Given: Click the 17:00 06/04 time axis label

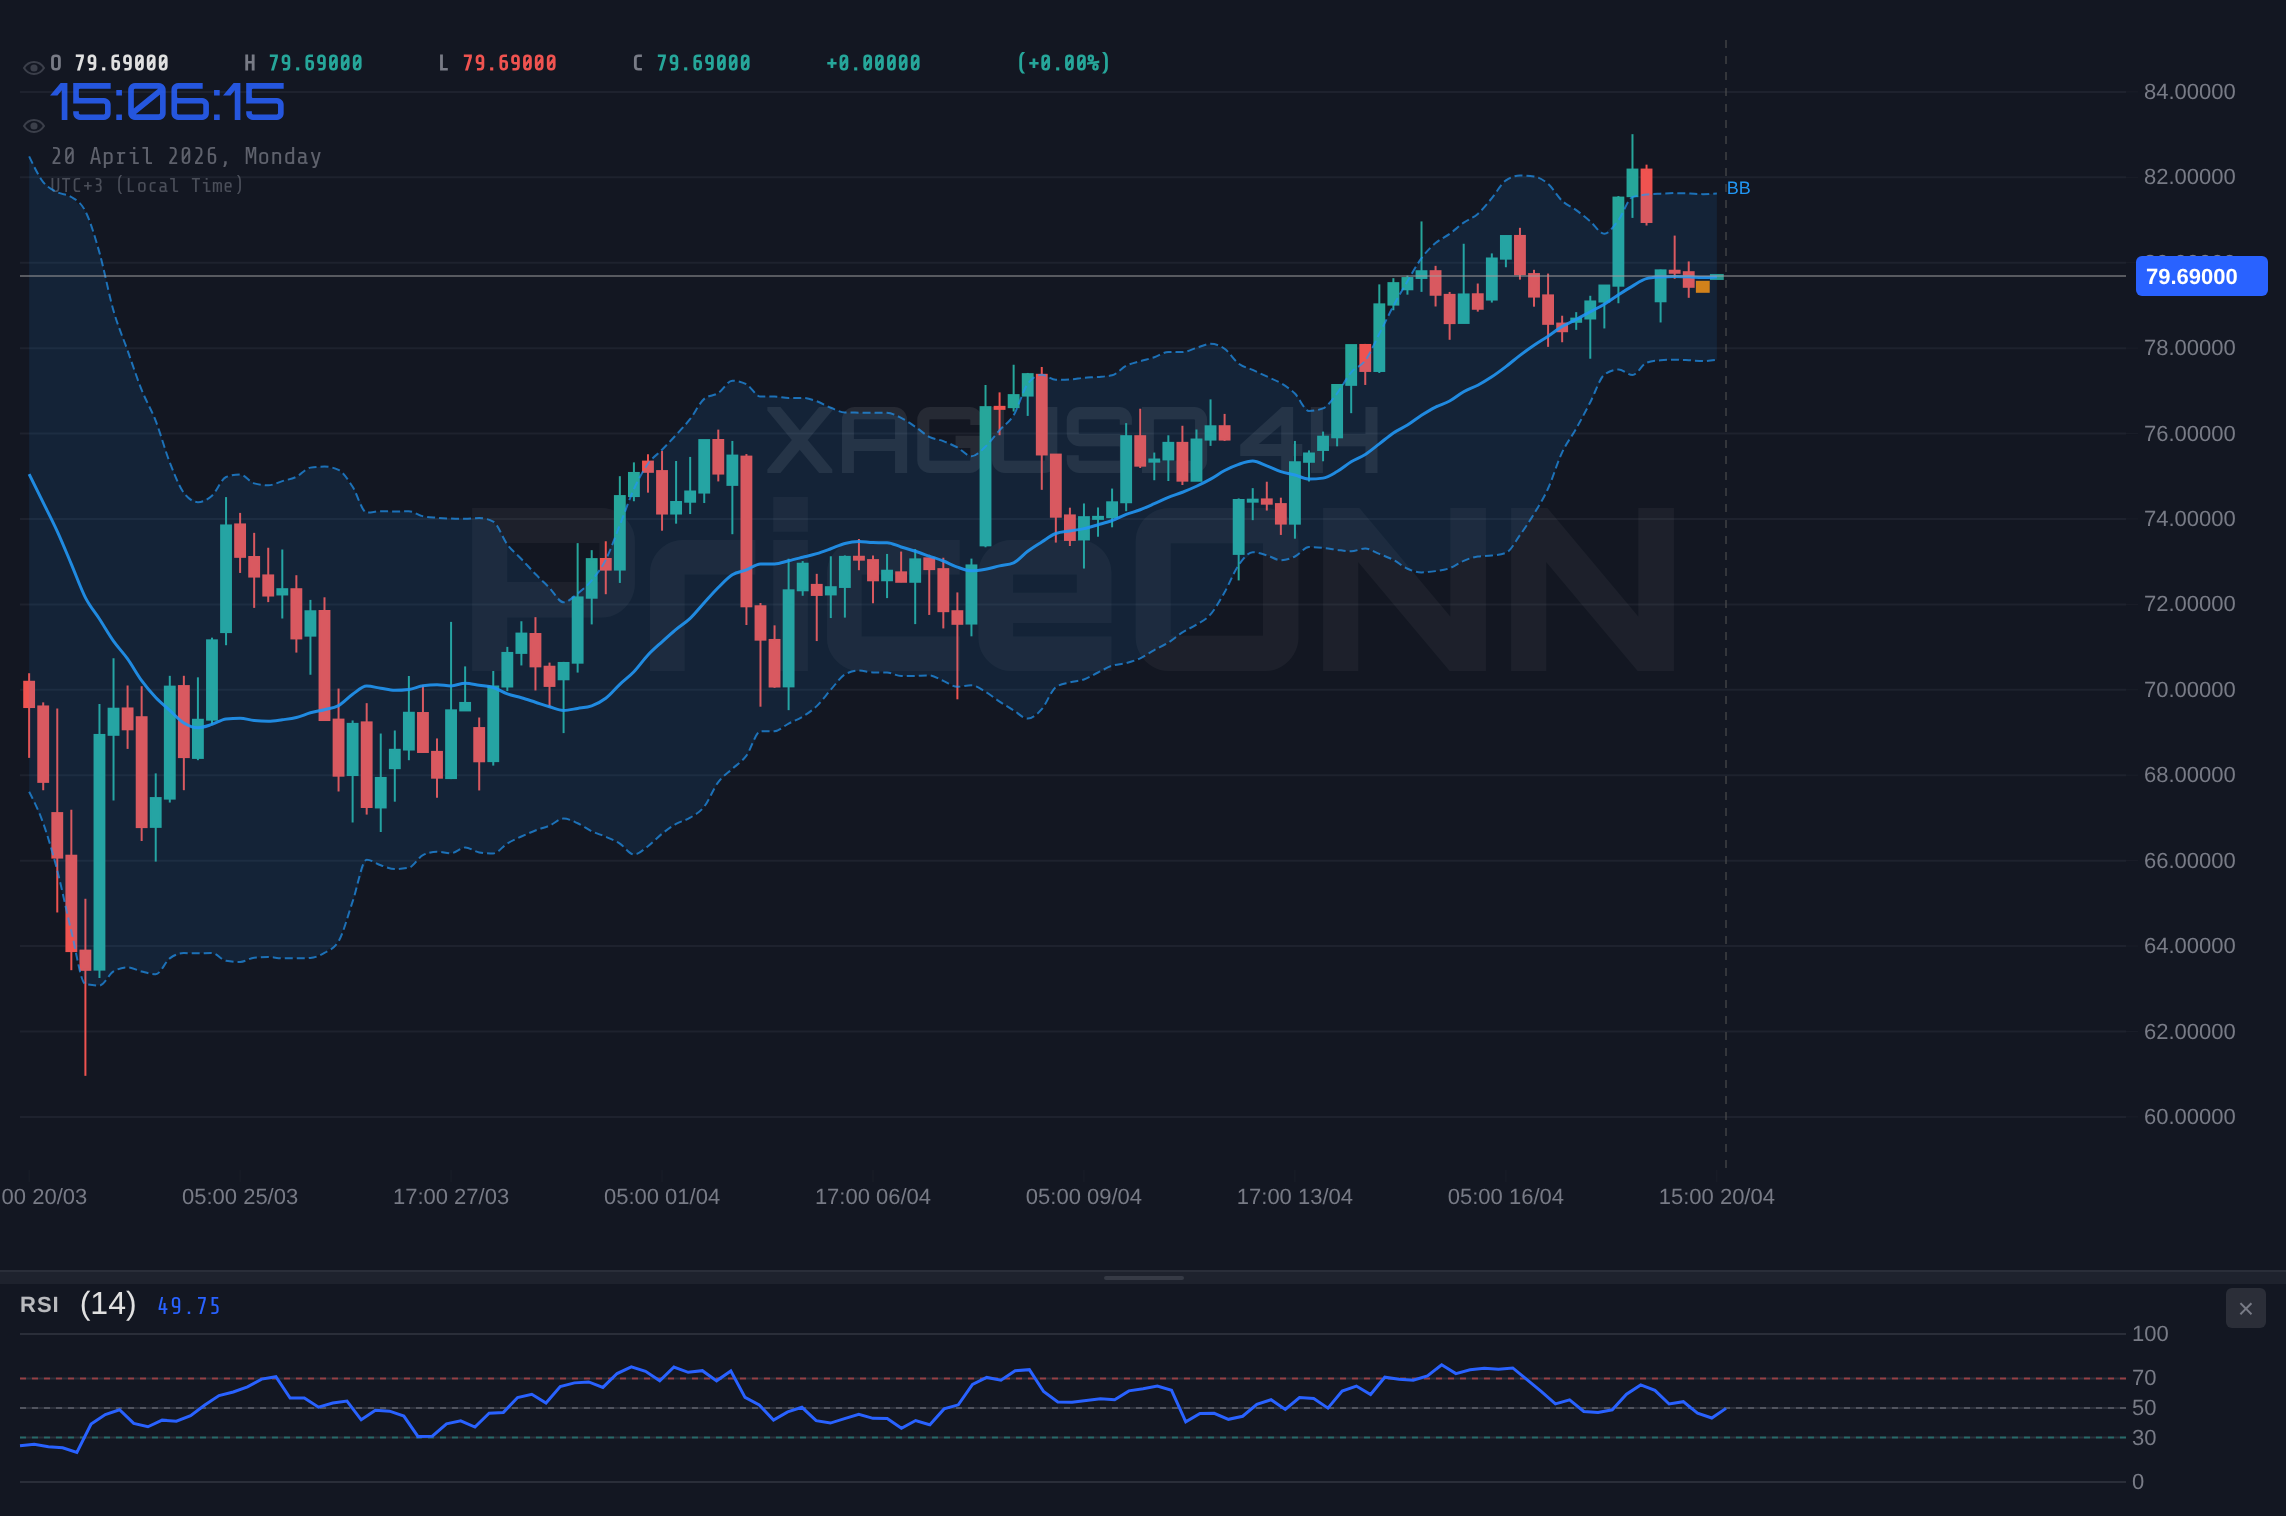Looking at the screenshot, I should [x=873, y=1197].
